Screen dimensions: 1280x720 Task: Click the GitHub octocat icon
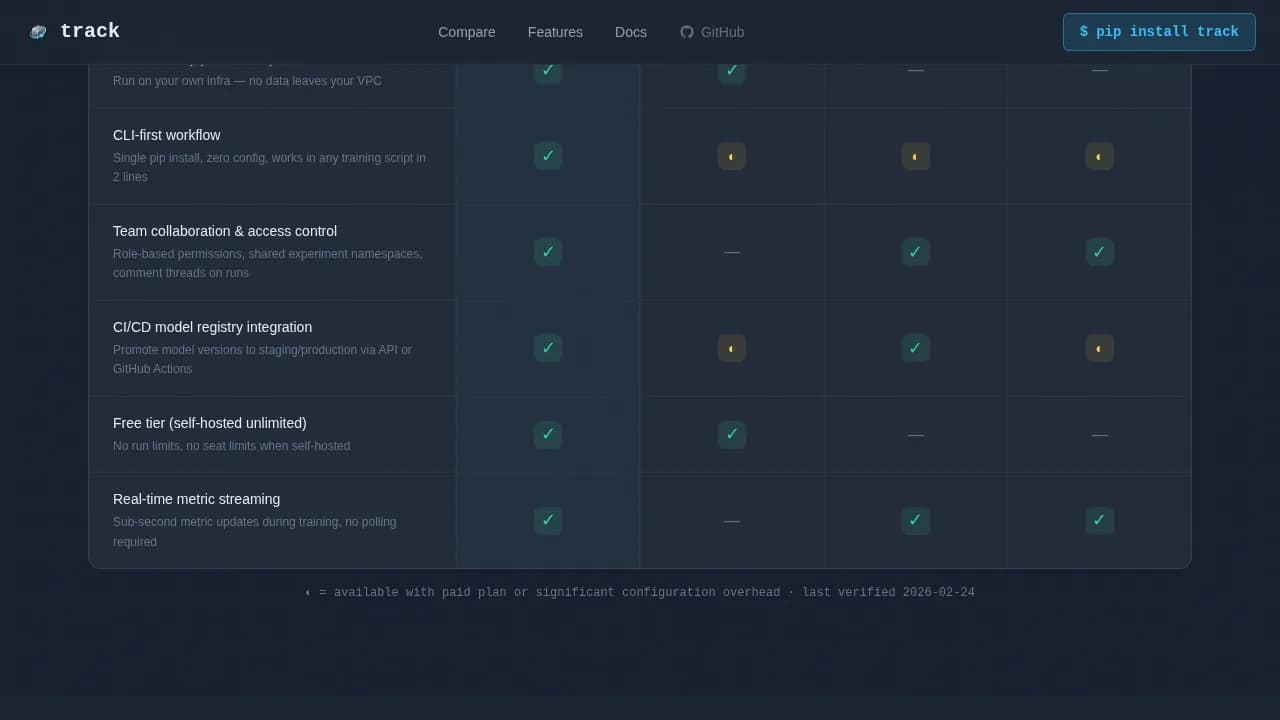tap(686, 31)
